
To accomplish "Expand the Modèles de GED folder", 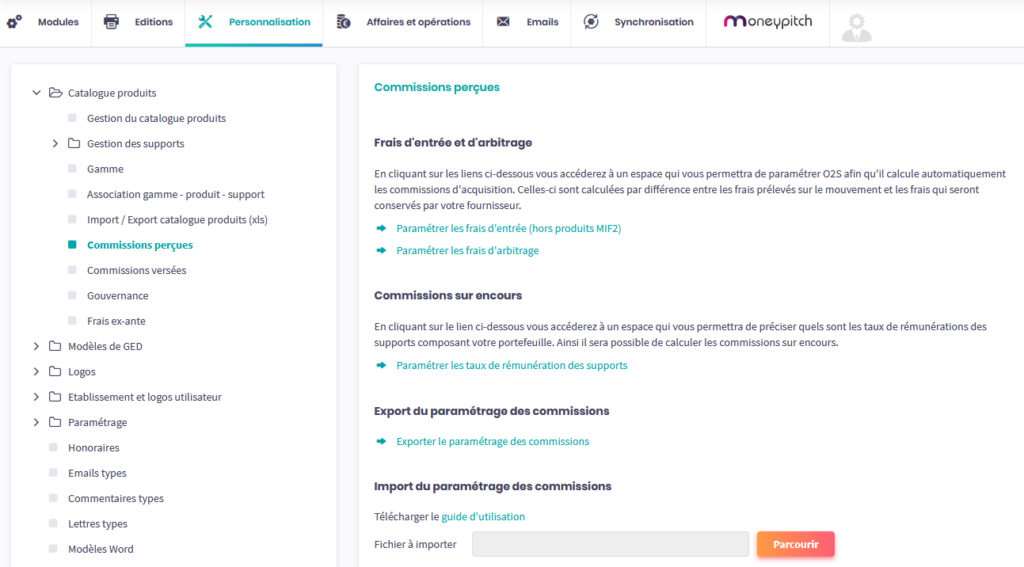I will [37, 347].
